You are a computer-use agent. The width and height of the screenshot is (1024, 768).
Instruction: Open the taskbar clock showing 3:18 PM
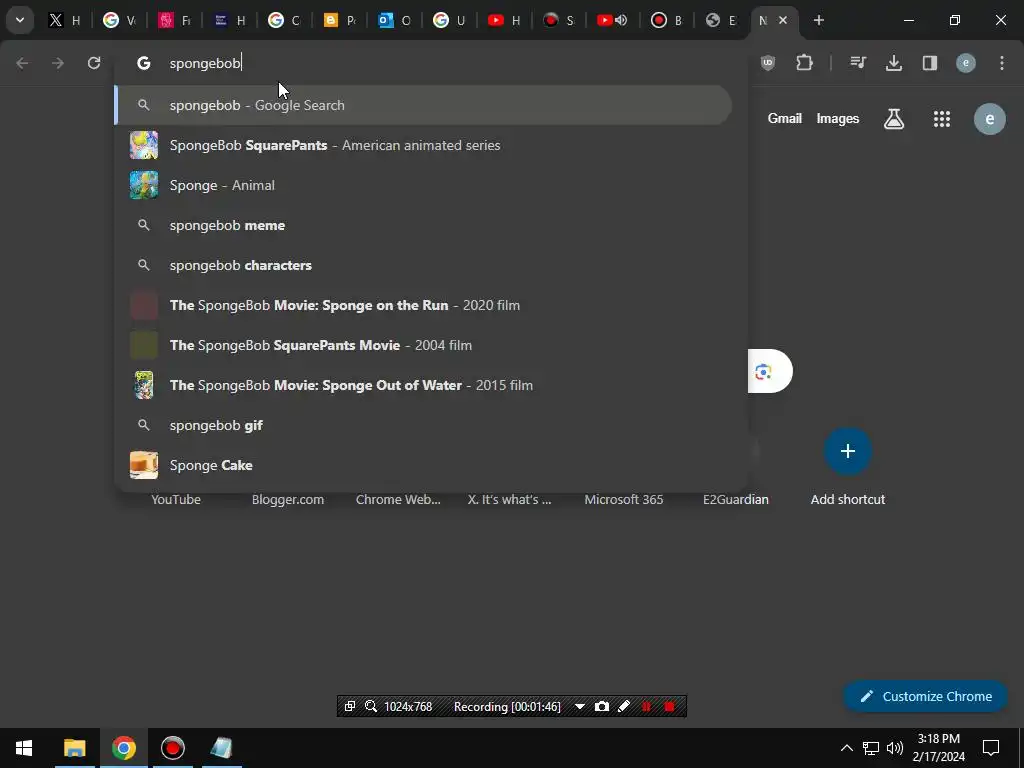[938, 748]
